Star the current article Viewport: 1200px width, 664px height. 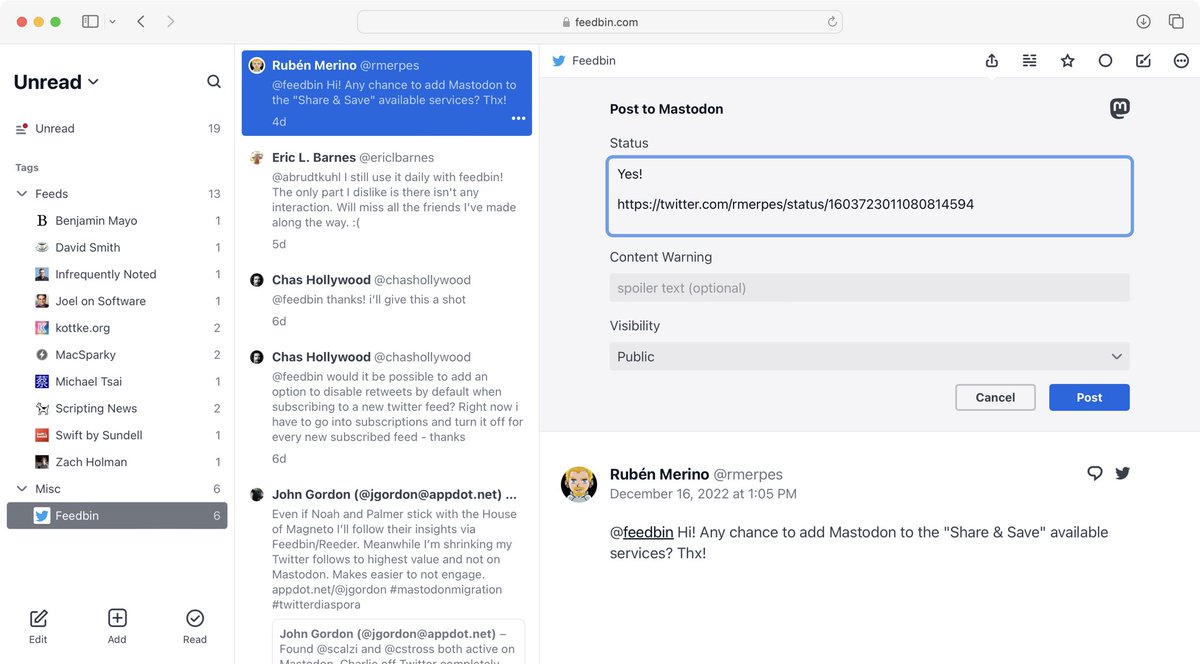point(1068,61)
